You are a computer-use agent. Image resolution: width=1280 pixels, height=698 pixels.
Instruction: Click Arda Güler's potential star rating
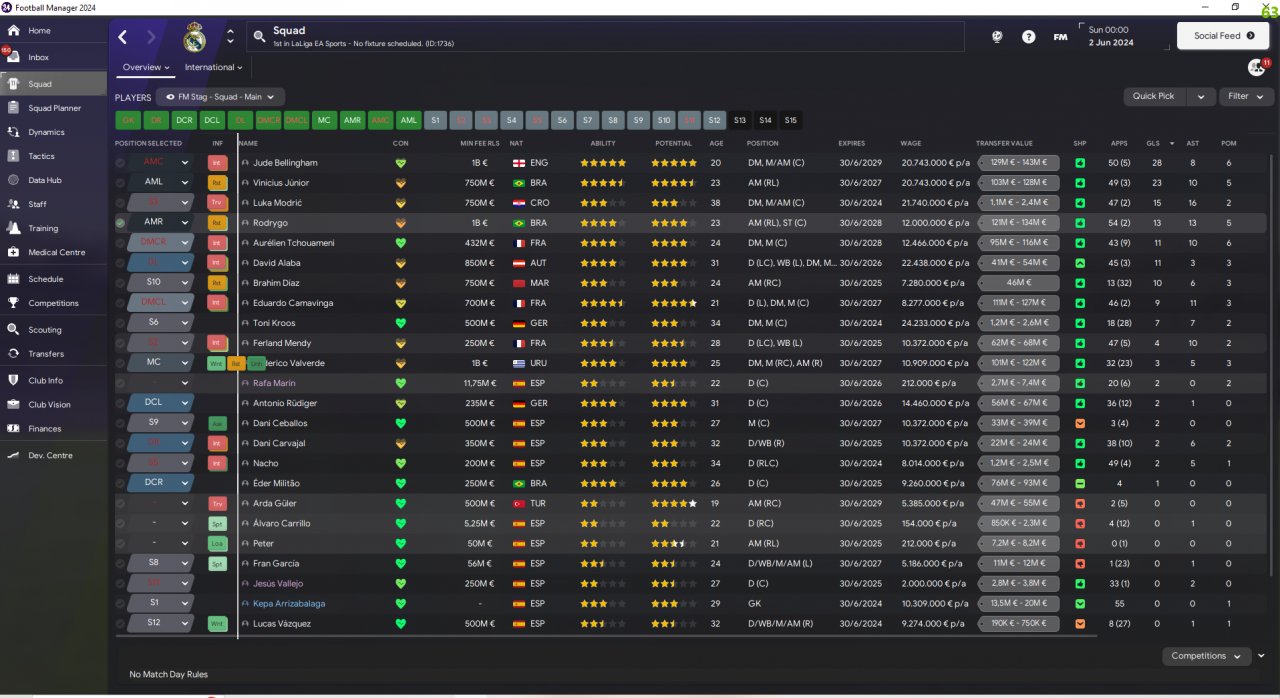(673, 503)
